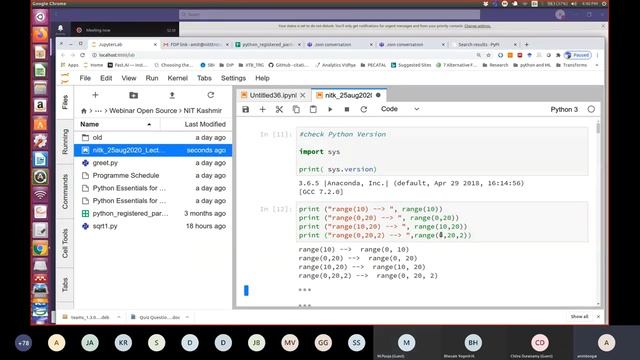Switch to JupyterLab browser tab

pyautogui.click(x=124, y=44)
